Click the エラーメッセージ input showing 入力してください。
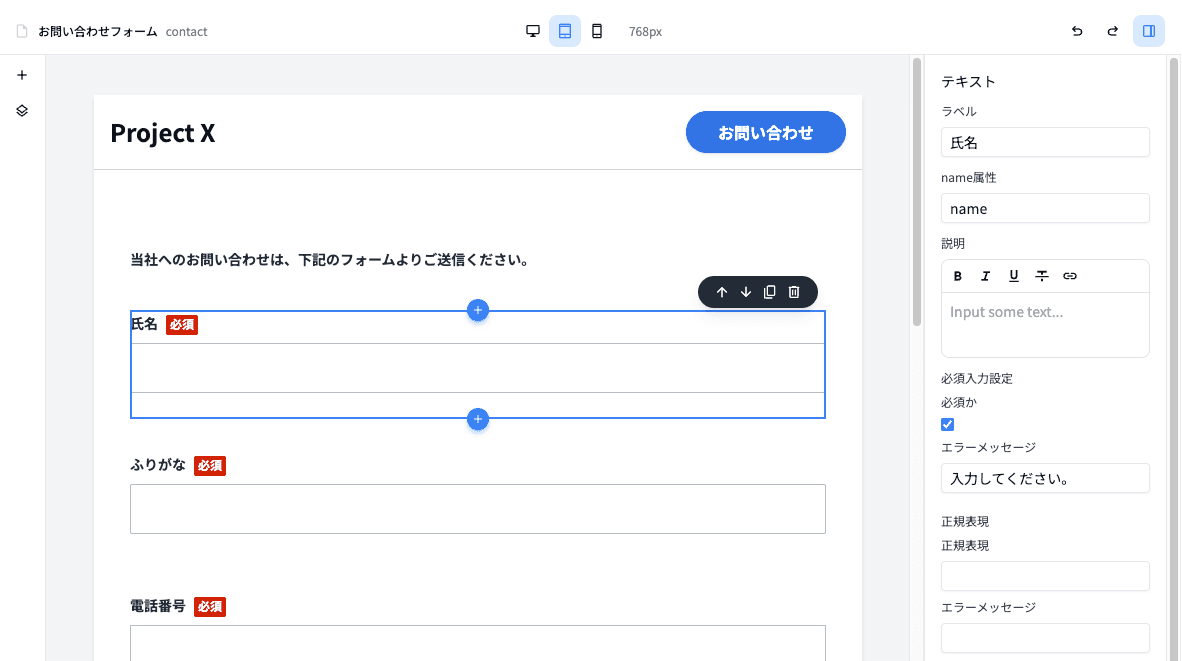This screenshot has height=661, width=1182. click(1044, 478)
